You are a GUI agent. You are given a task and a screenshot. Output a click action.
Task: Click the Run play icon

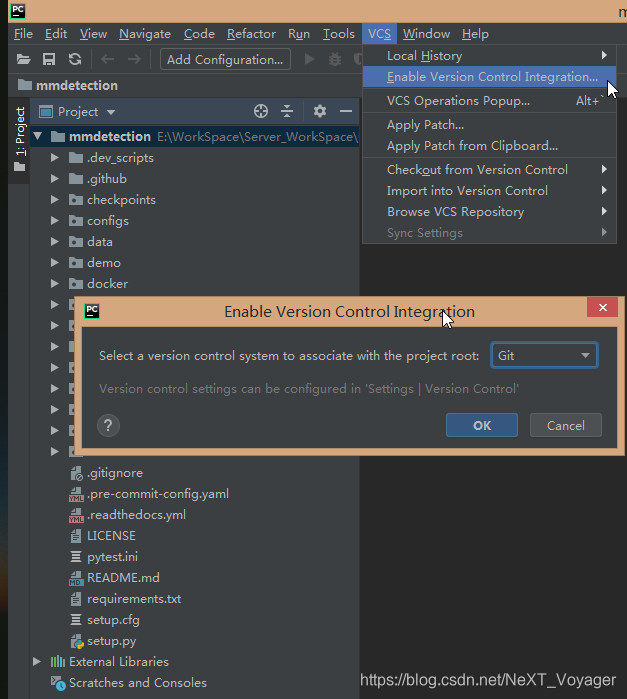(x=309, y=59)
